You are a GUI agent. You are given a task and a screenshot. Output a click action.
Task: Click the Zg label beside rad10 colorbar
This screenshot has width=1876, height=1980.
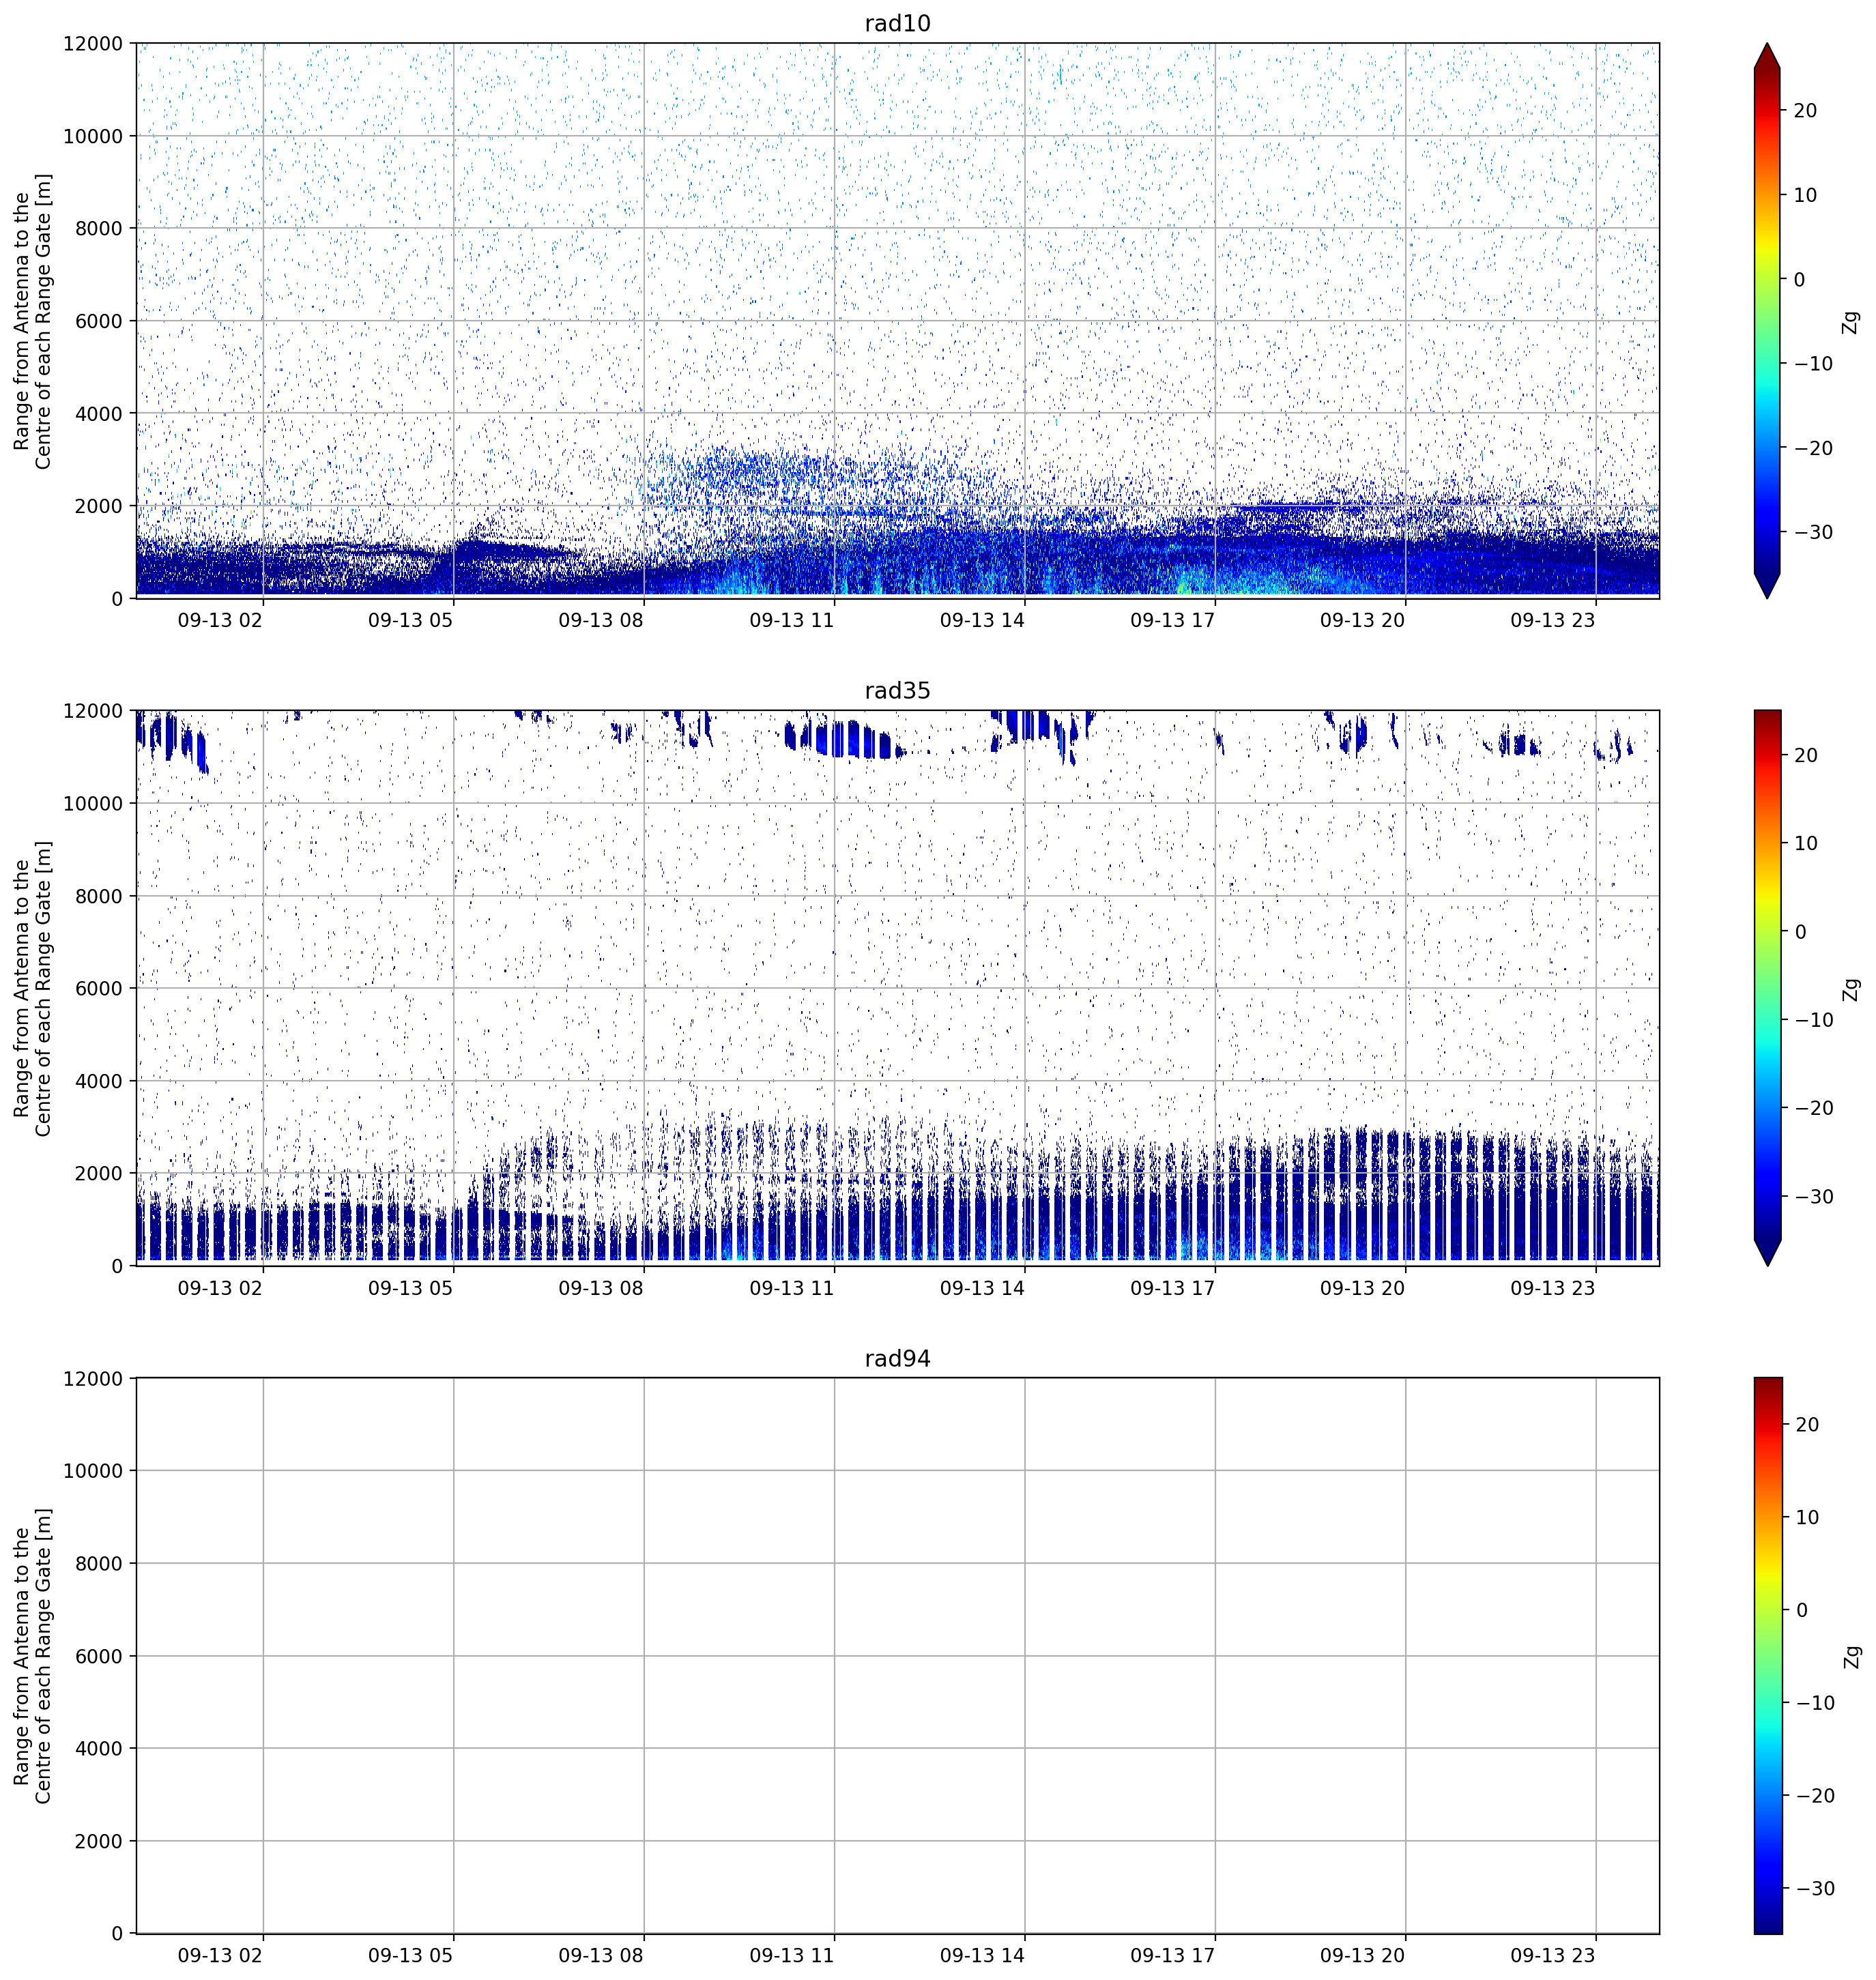[x=1851, y=322]
